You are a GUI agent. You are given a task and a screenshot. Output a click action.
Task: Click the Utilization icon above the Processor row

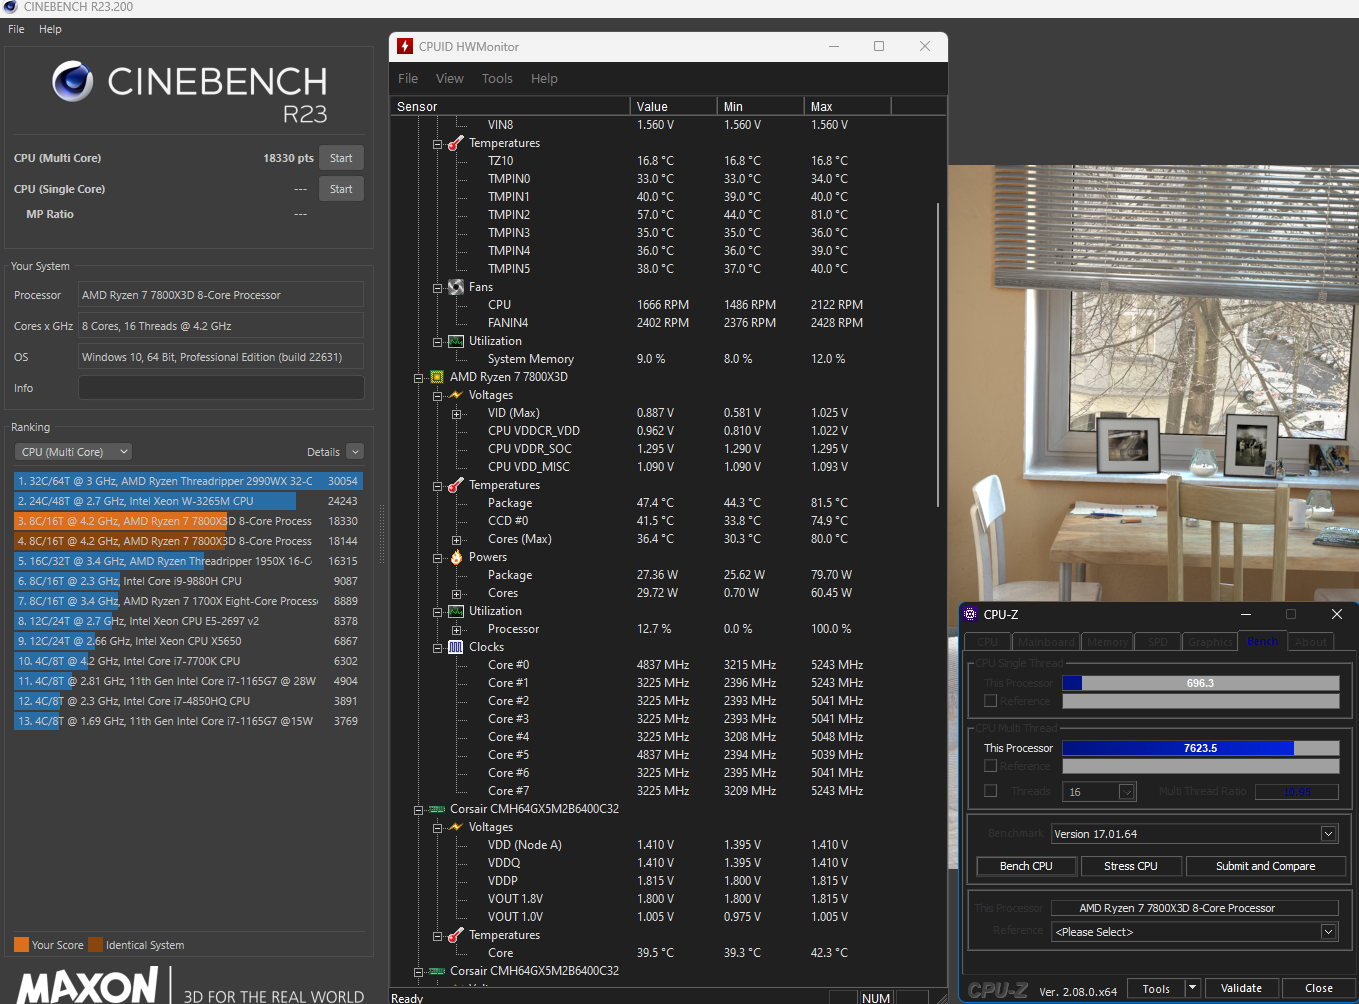click(x=456, y=611)
